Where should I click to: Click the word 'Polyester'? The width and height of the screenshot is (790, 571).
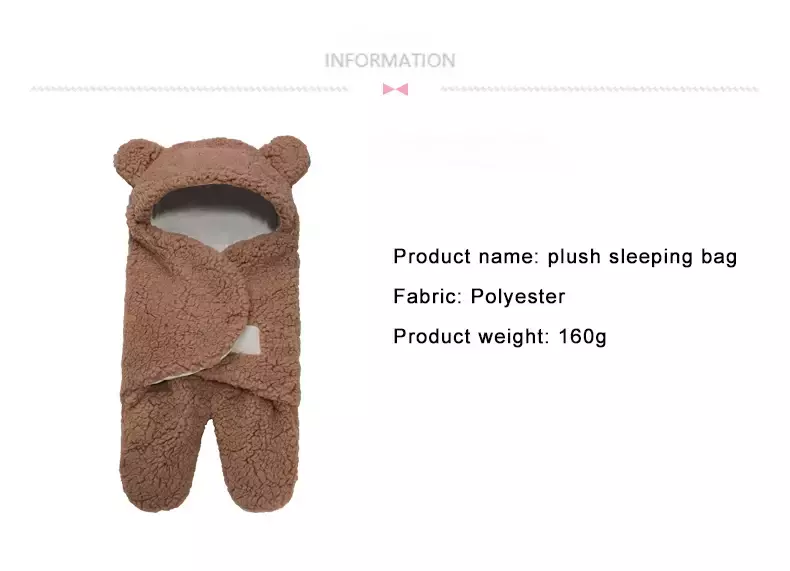(x=518, y=296)
